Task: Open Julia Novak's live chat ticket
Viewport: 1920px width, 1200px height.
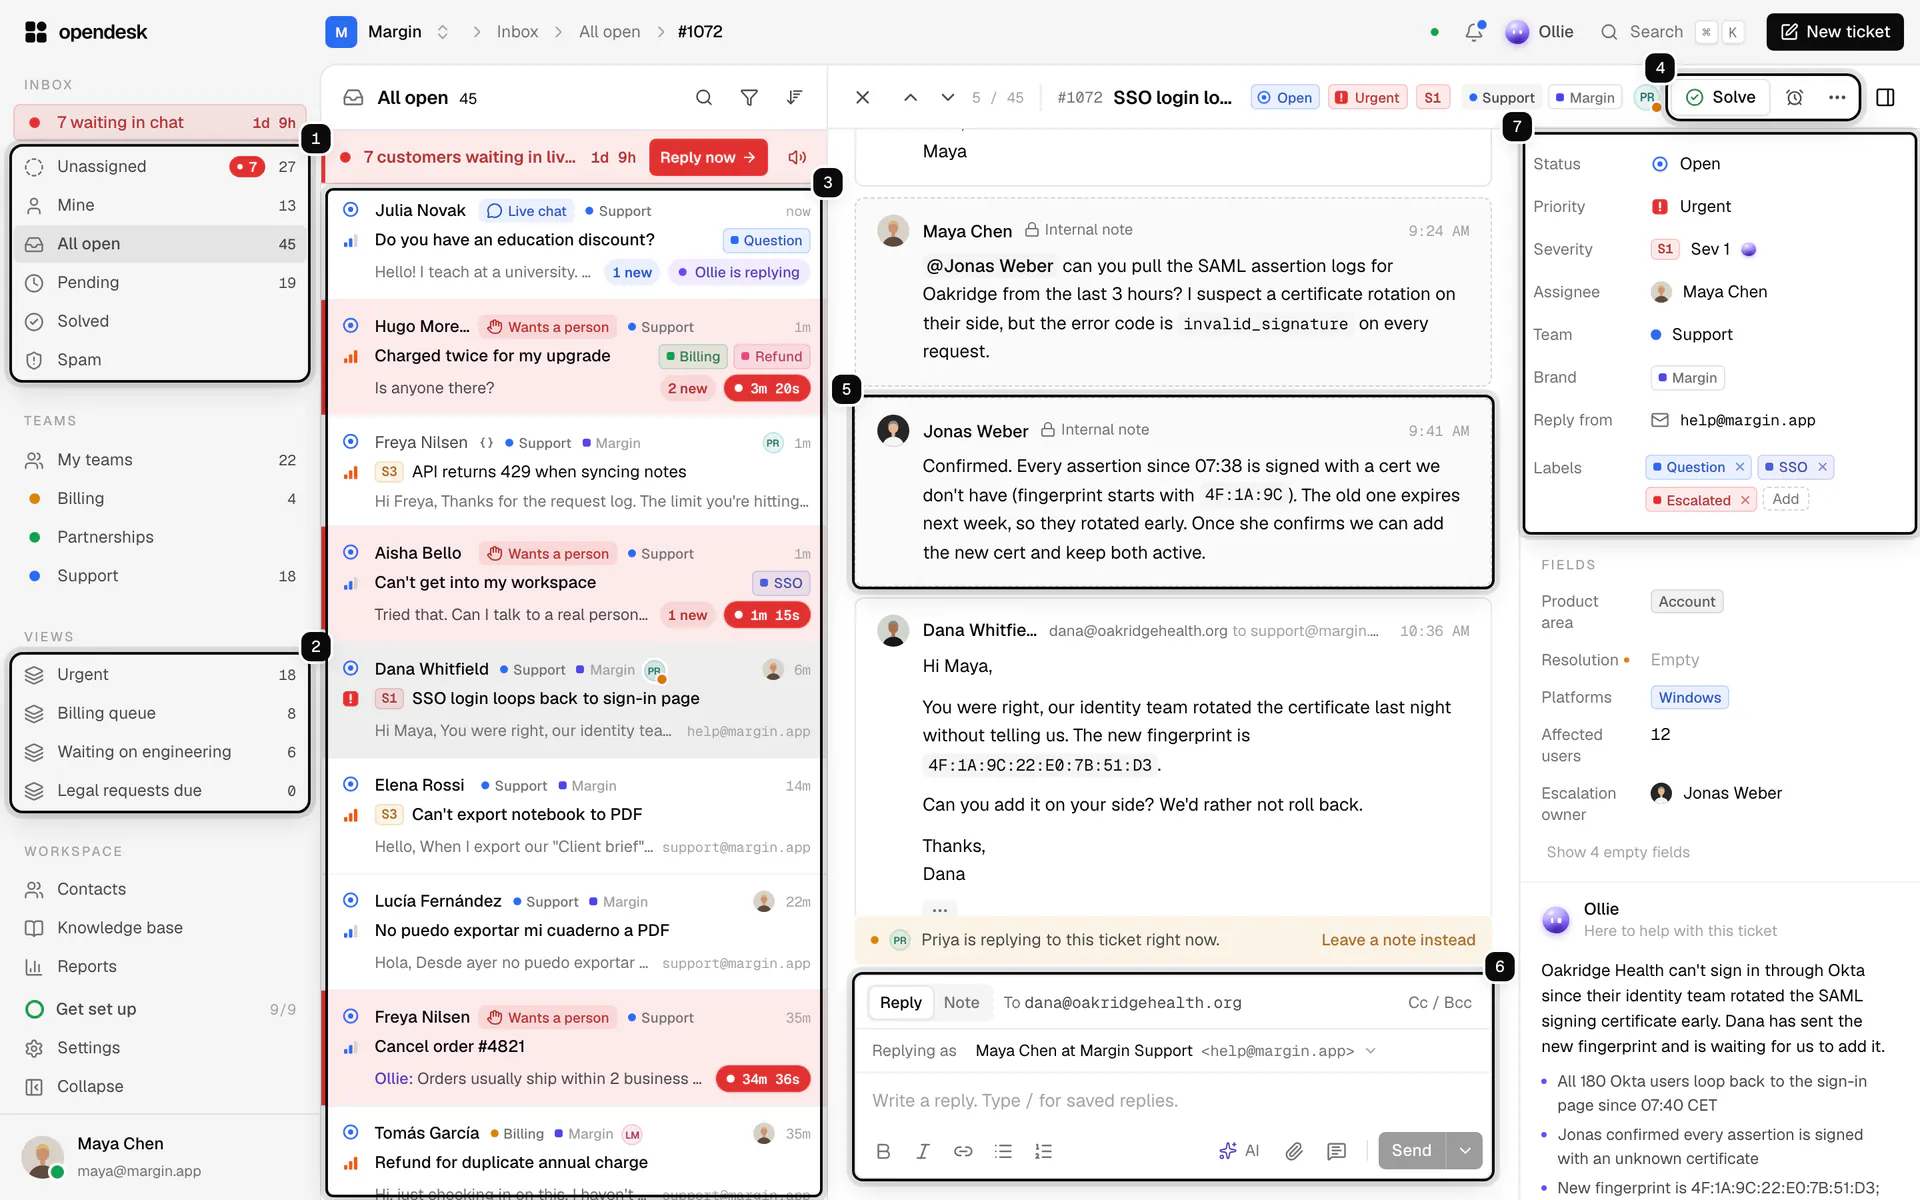Action: click(x=574, y=241)
